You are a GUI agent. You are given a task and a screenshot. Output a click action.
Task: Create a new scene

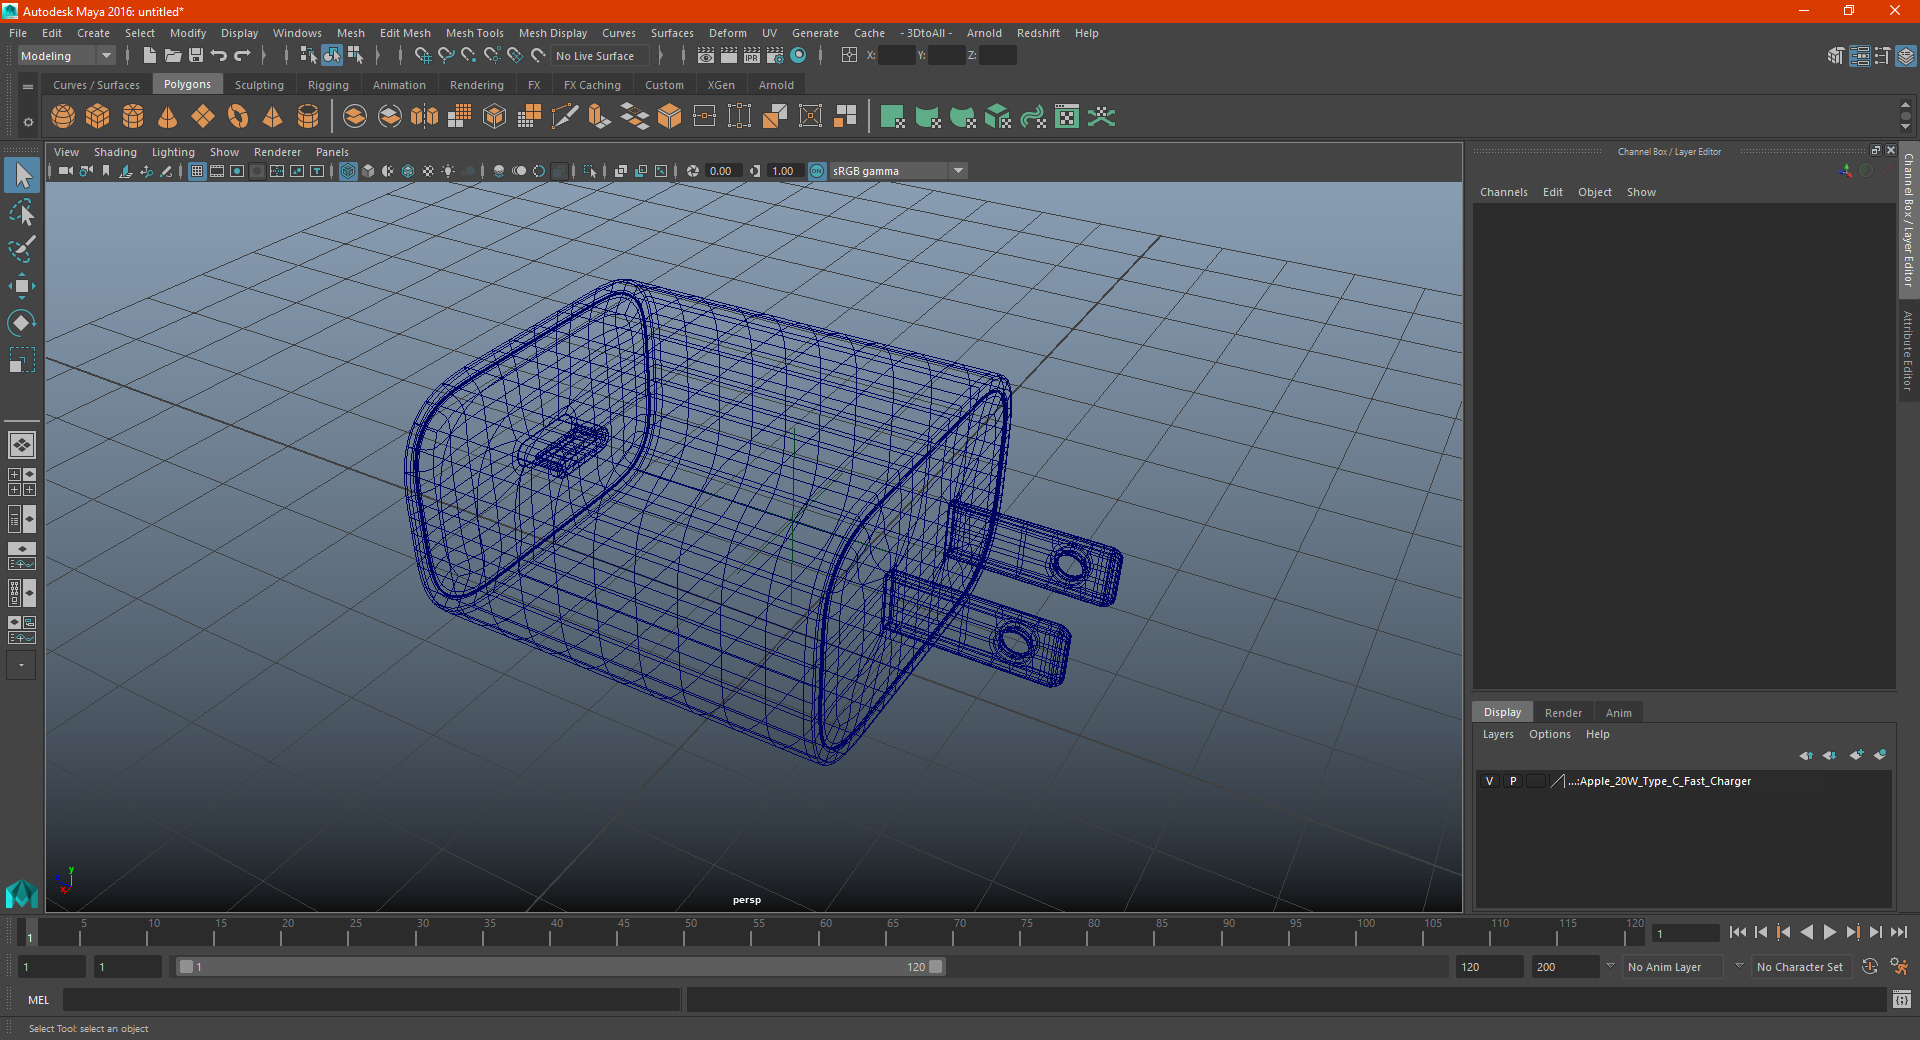pyautogui.click(x=149, y=56)
